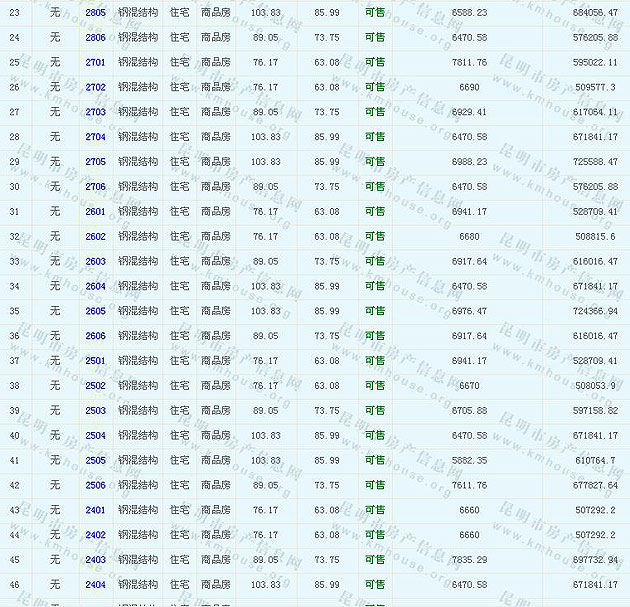This screenshot has height=607, width=630.
Task: View room 2403 link
Action: pyautogui.click(x=95, y=560)
